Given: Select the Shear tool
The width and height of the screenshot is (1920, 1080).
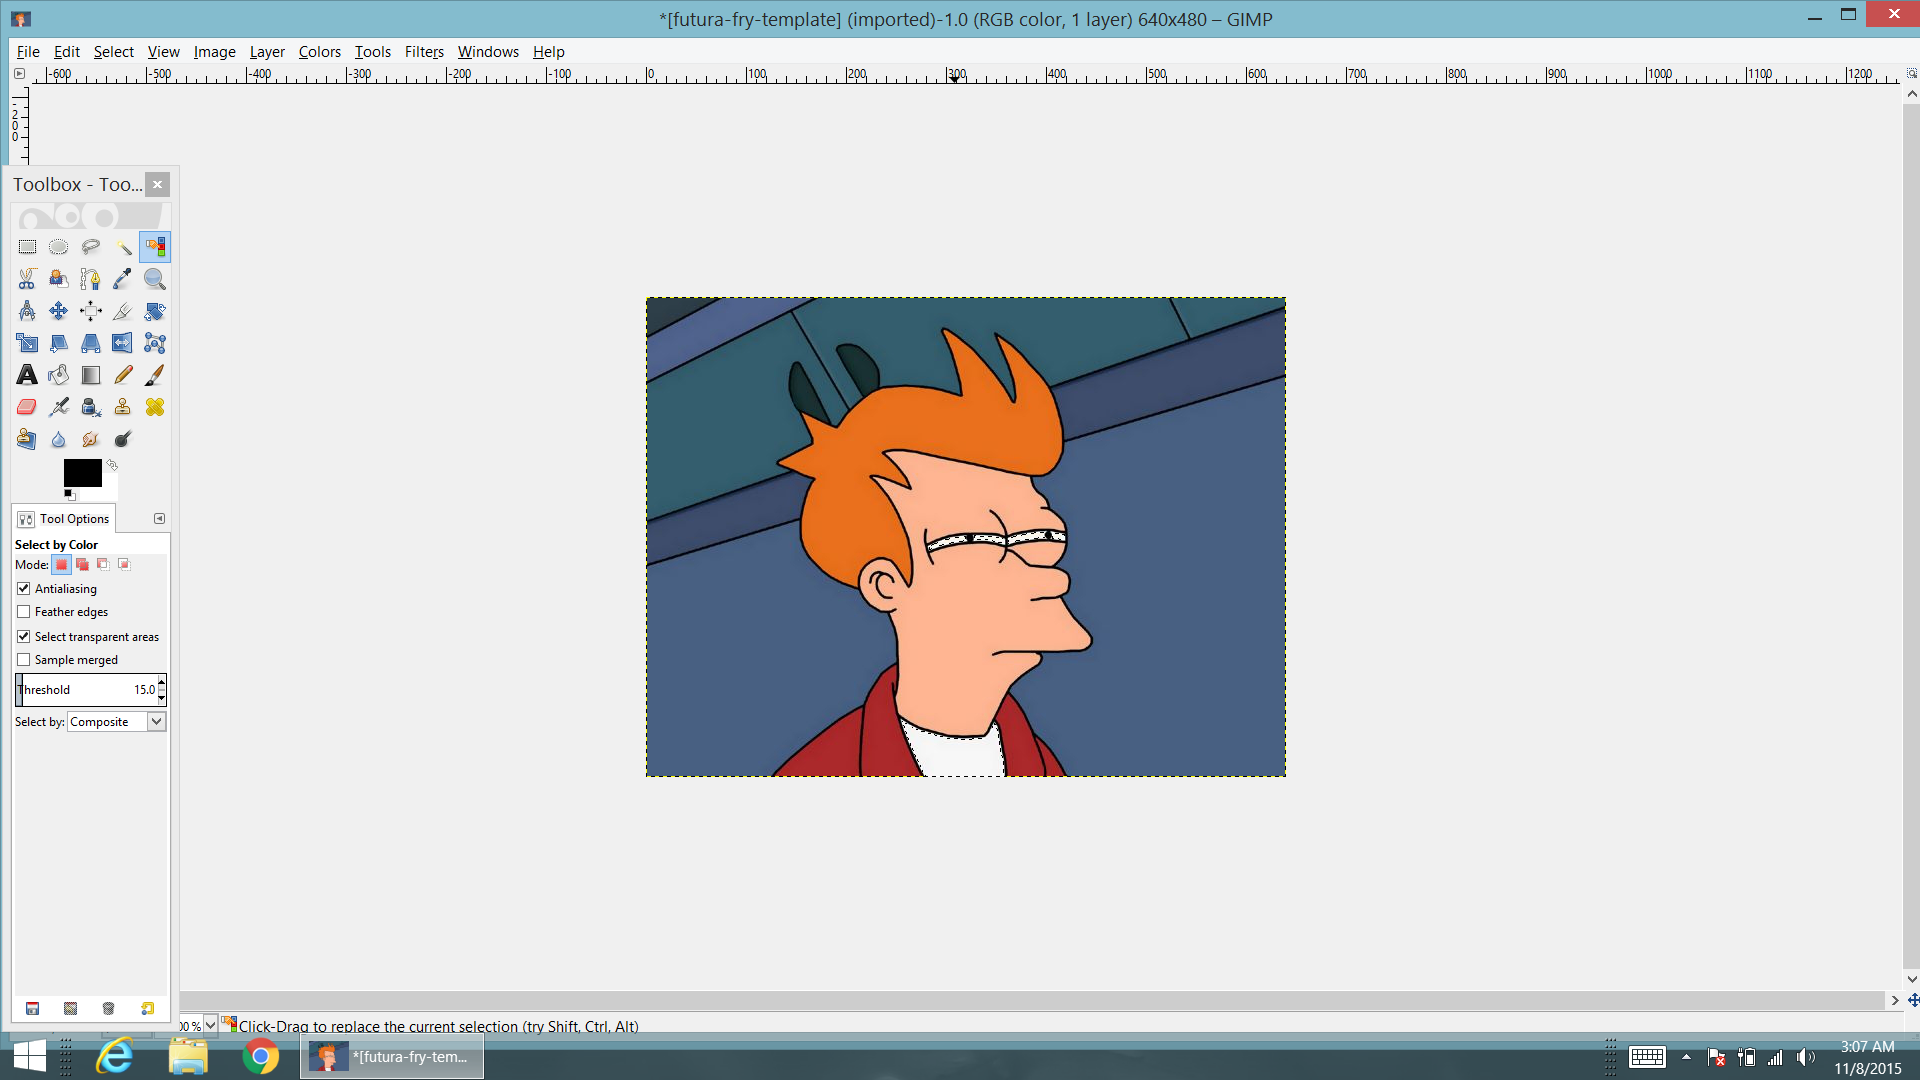Looking at the screenshot, I should point(59,343).
